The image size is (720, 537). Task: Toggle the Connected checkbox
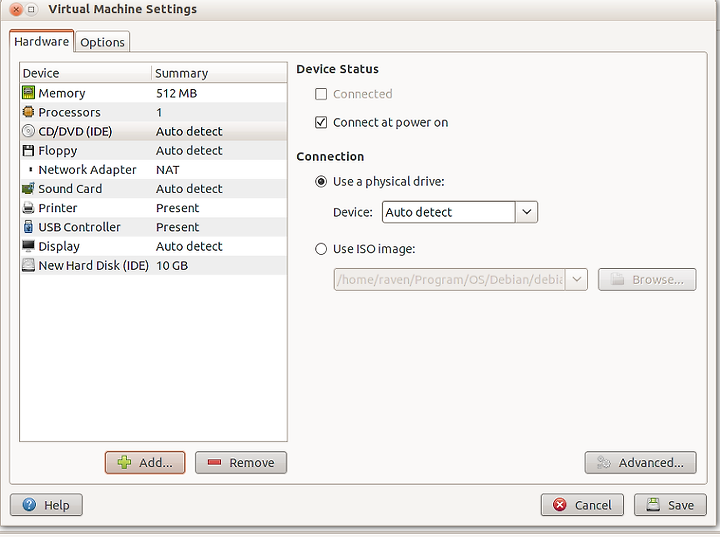pyautogui.click(x=321, y=94)
